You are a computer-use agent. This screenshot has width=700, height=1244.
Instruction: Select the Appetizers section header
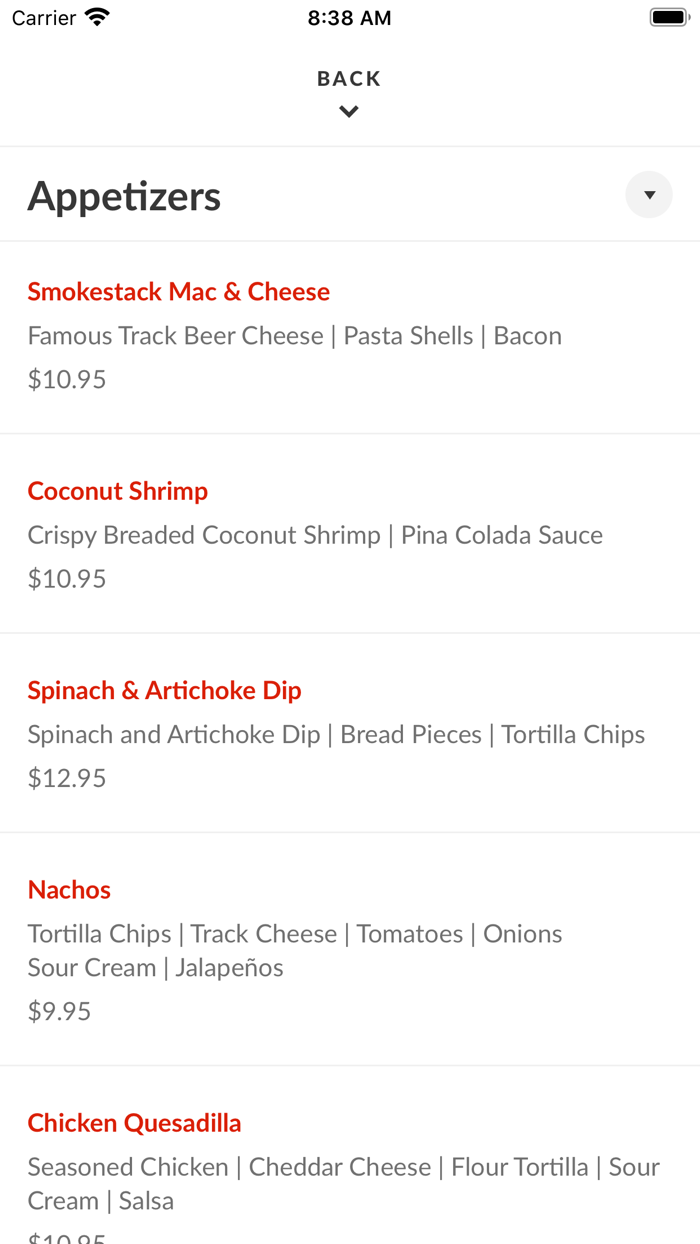point(124,196)
